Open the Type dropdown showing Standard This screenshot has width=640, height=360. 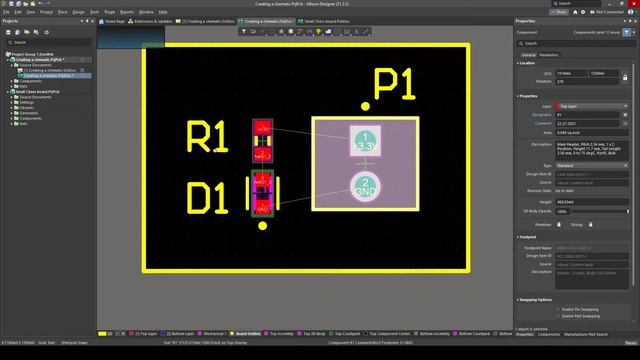(592, 166)
